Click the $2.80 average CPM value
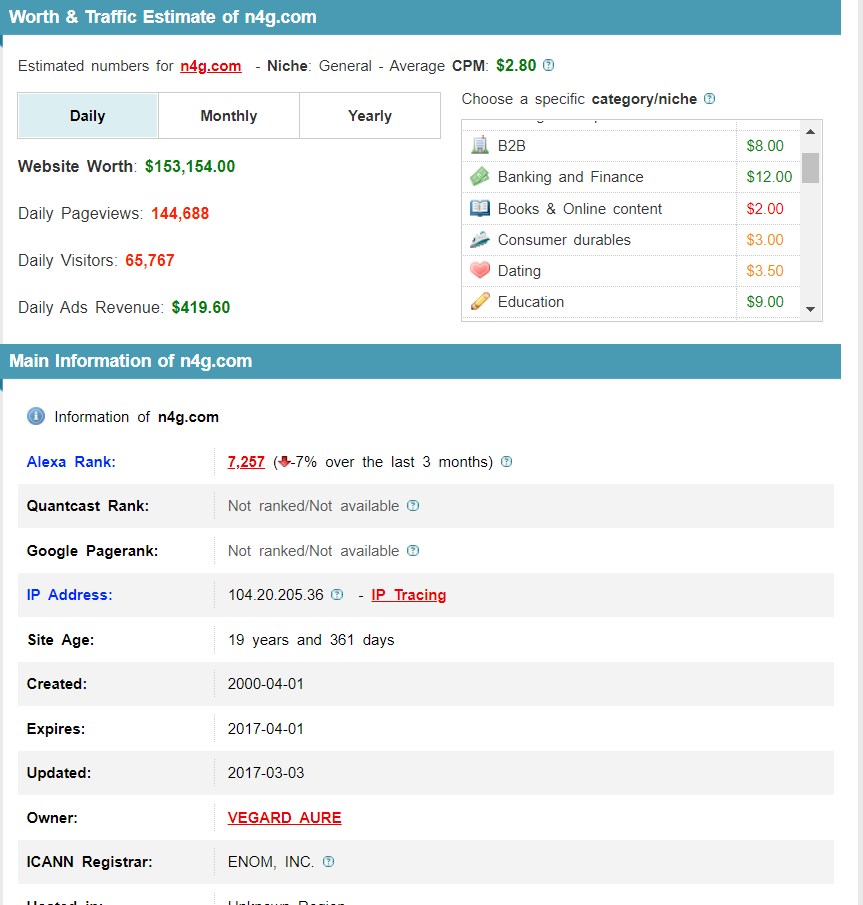The image size is (863, 905). click(x=516, y=65)
